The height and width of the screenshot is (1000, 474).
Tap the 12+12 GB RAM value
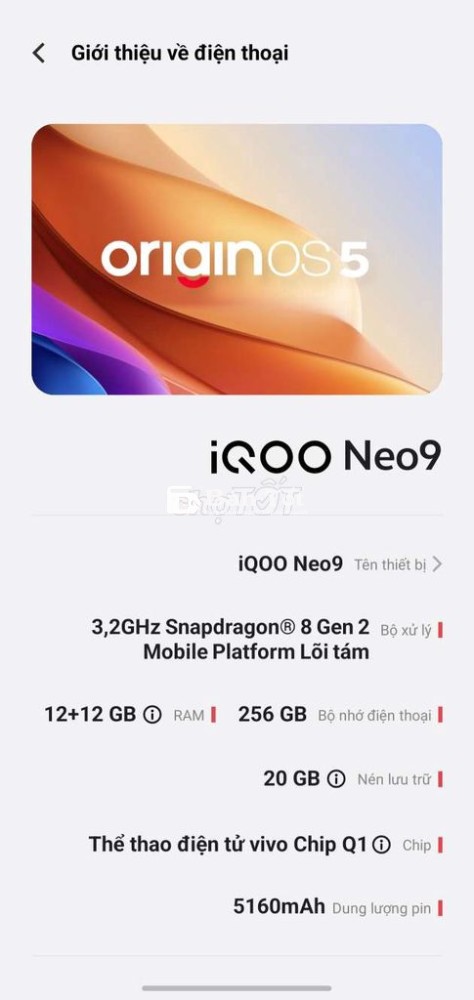pos(90,714)
